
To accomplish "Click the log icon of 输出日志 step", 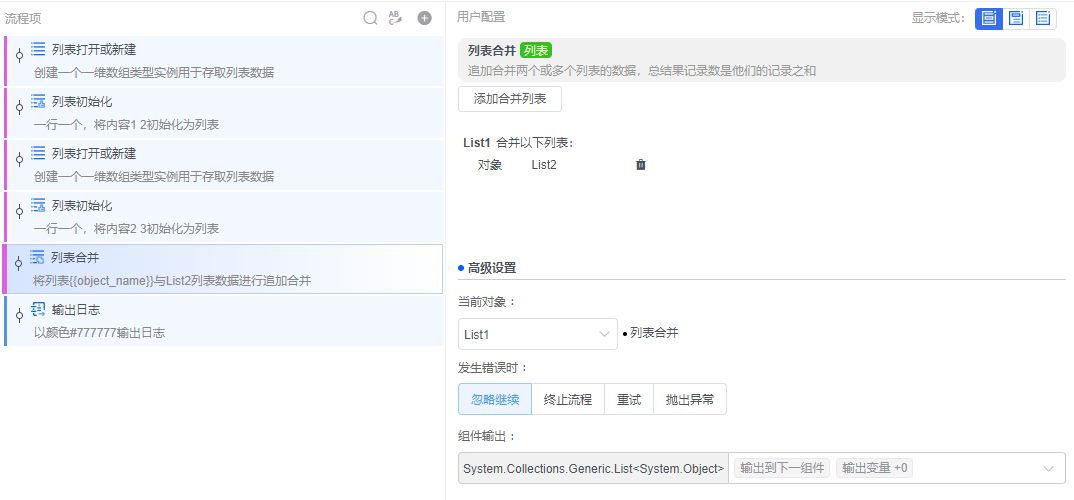I will pos(38,310).
